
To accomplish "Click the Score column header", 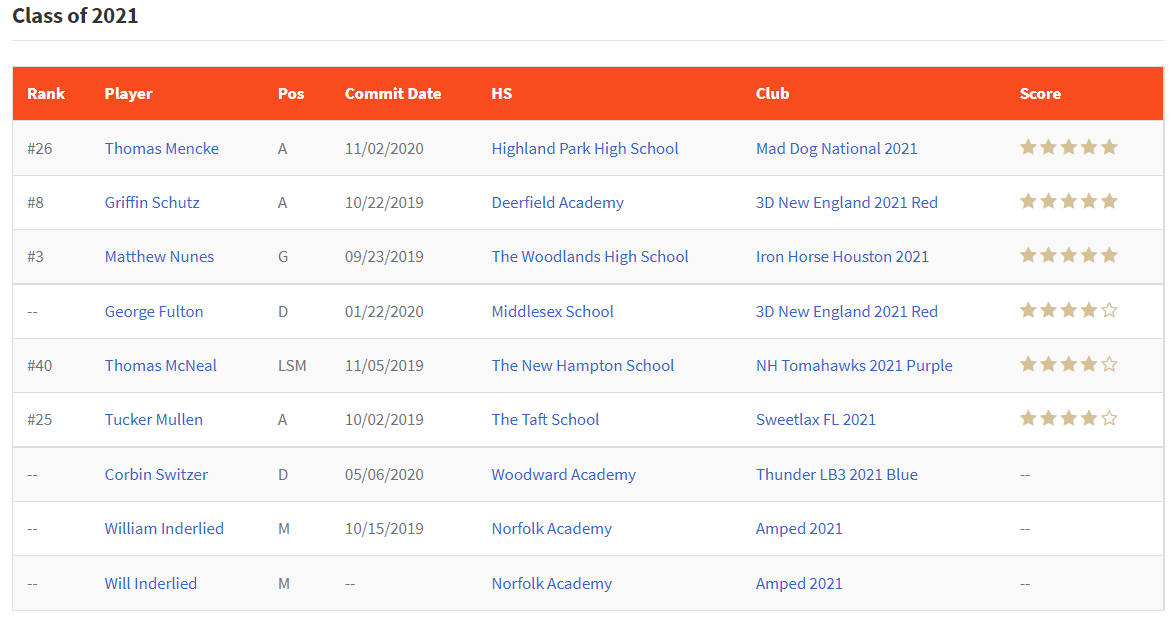I will 1040,93.
